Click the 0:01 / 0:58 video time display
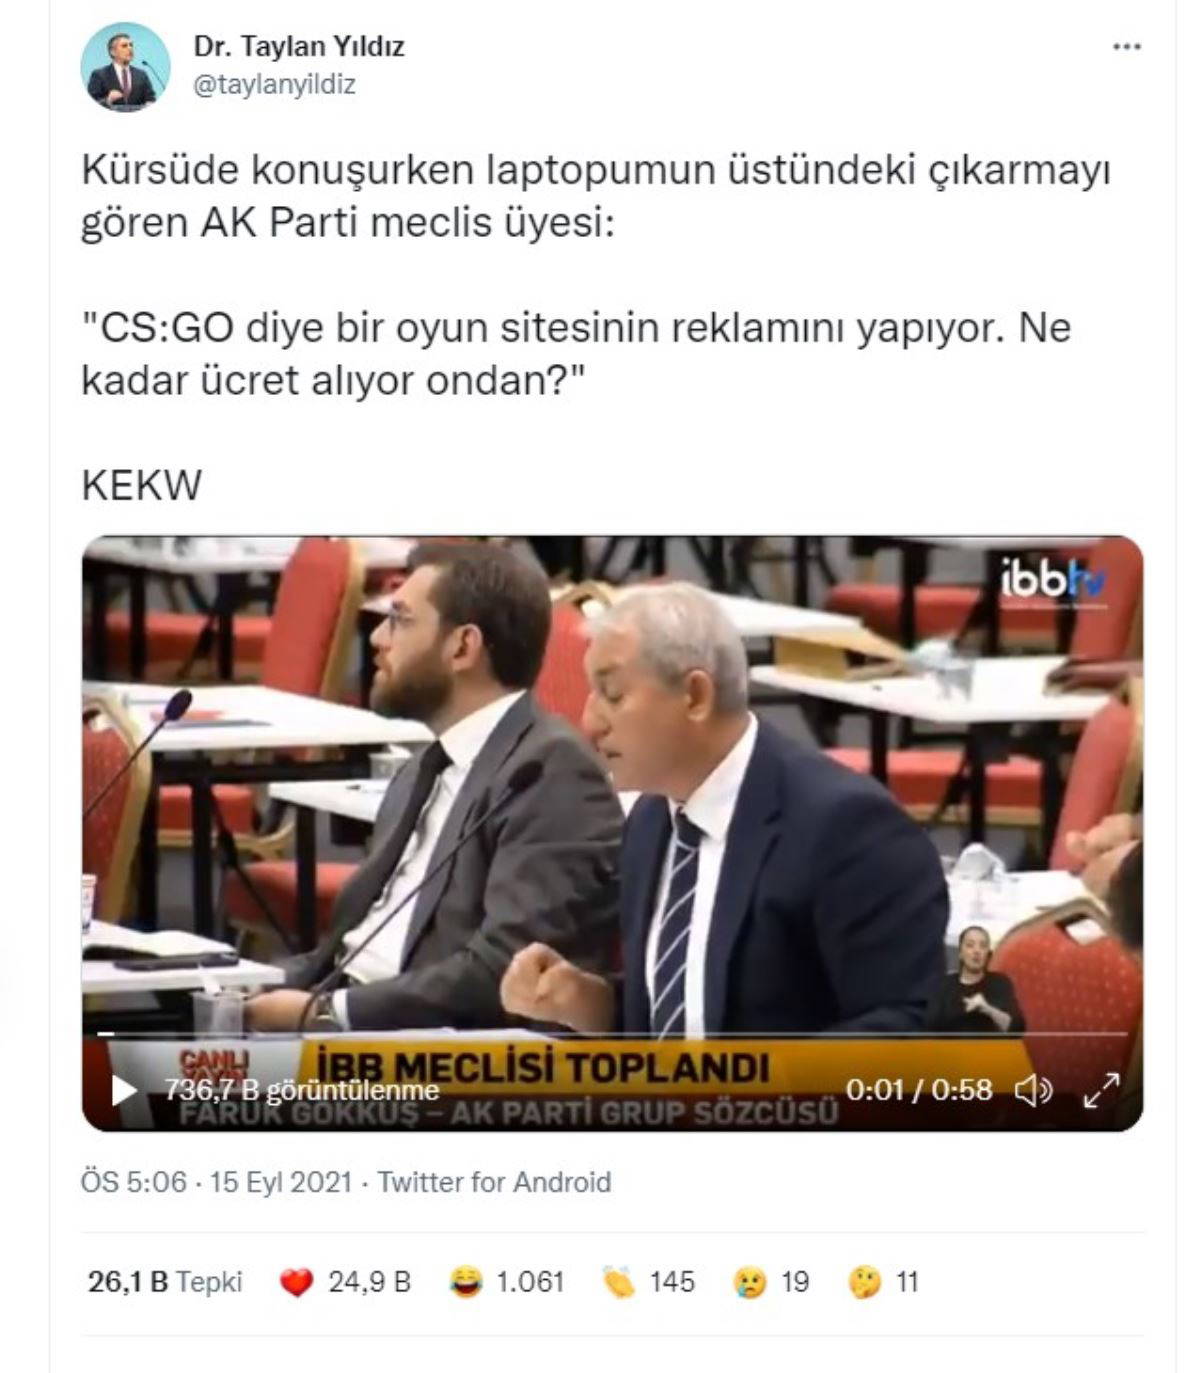This screenshot has width=1200, height=1373. [919, 1089]
